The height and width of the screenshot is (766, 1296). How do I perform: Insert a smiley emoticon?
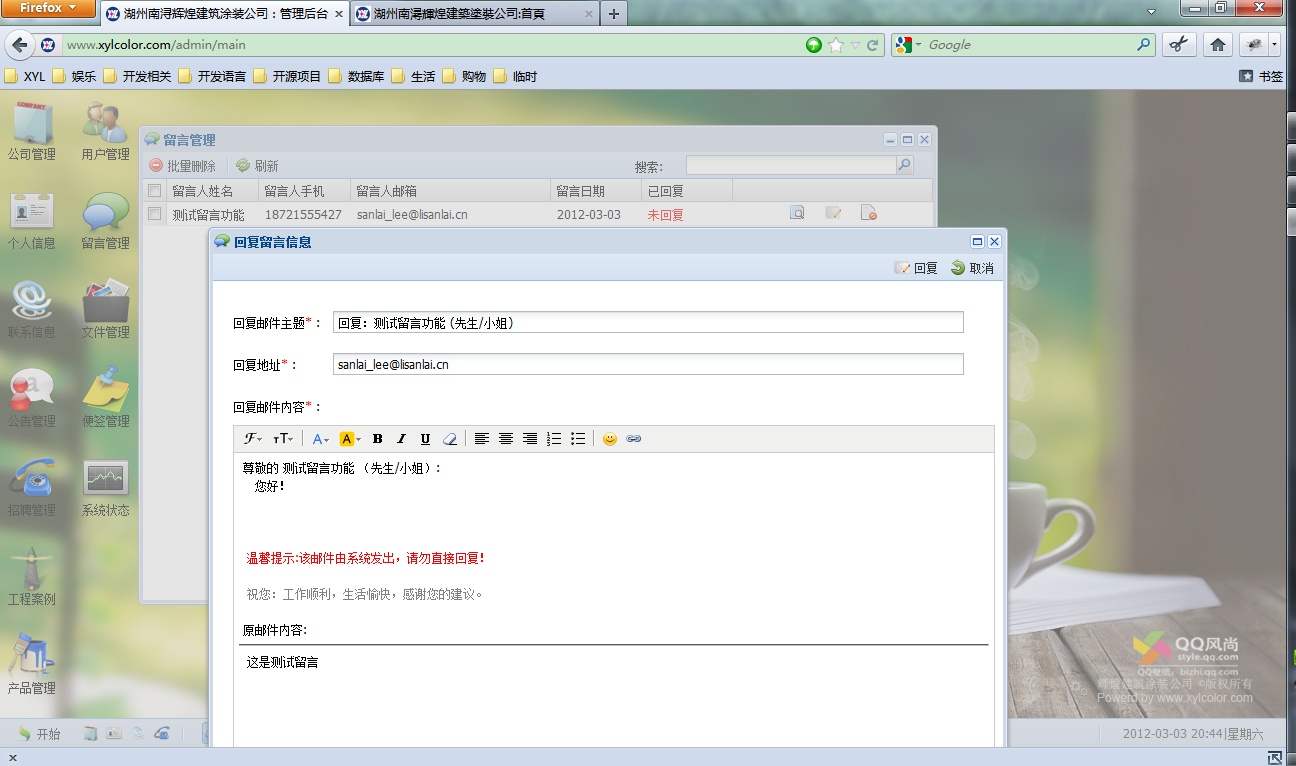[x=610, y=439]
